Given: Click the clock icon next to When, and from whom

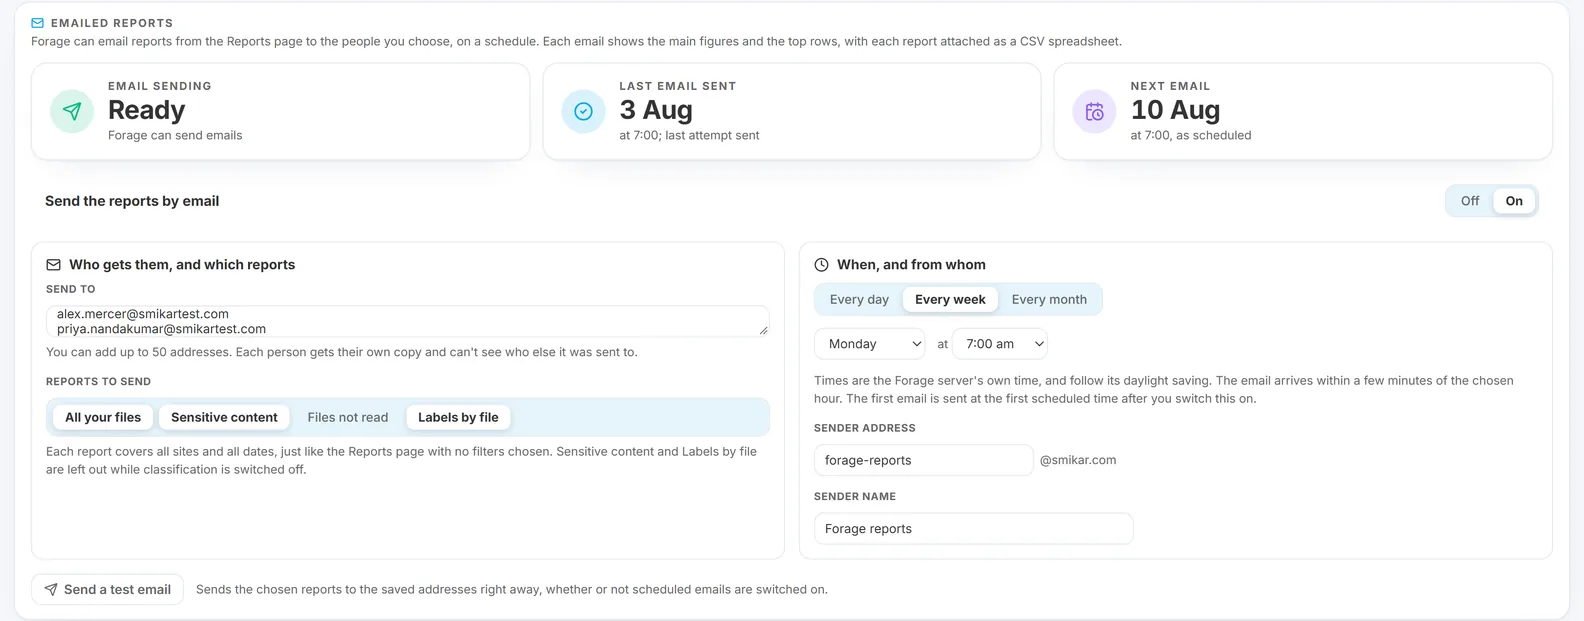Looking at the screenshot, I should 821,265.
